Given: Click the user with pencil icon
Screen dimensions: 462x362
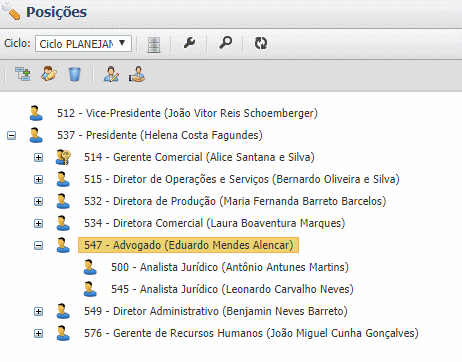Looking at the screenshot, I should 111,74.
